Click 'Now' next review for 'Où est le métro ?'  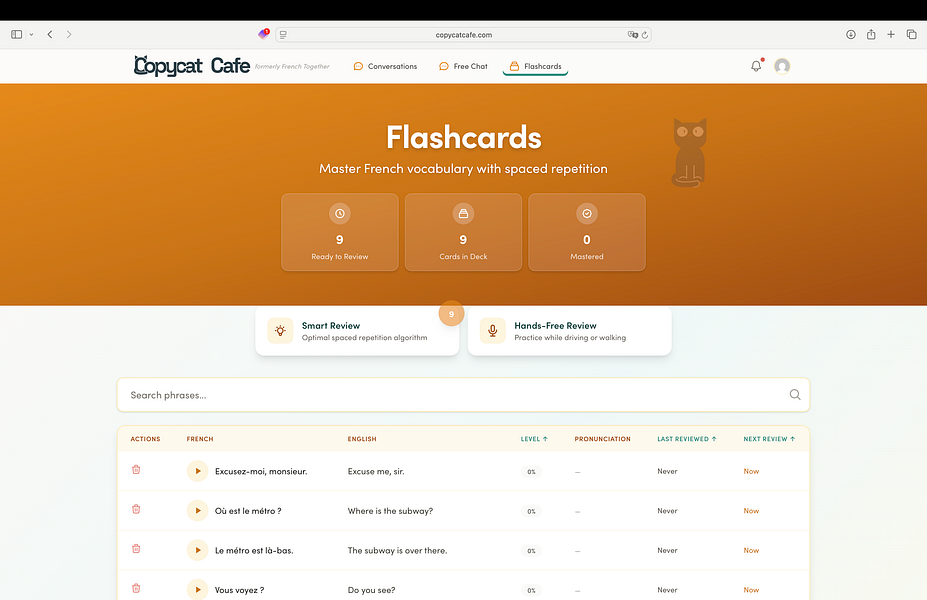(x=751, y=511)
